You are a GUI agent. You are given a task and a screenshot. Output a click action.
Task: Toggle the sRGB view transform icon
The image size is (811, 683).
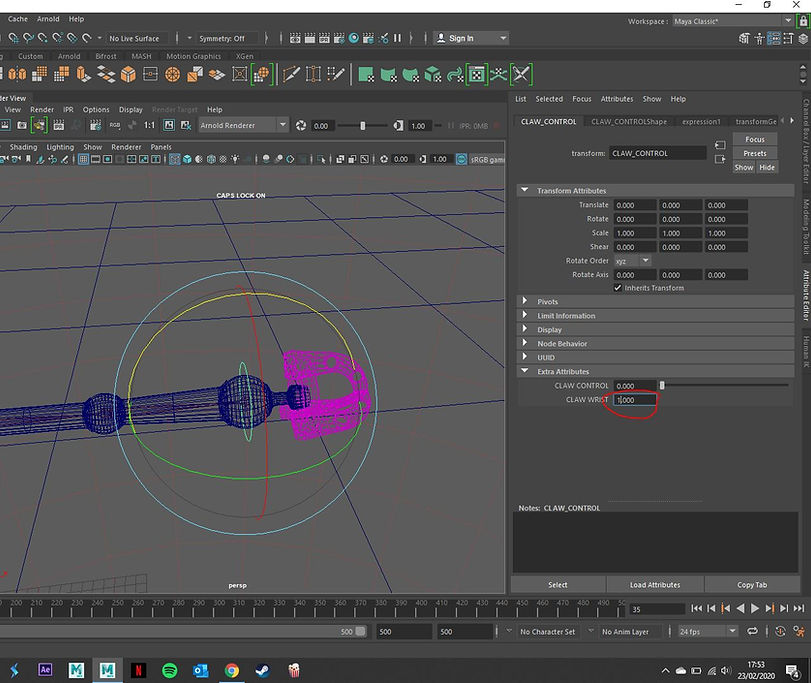coord(461,159)
